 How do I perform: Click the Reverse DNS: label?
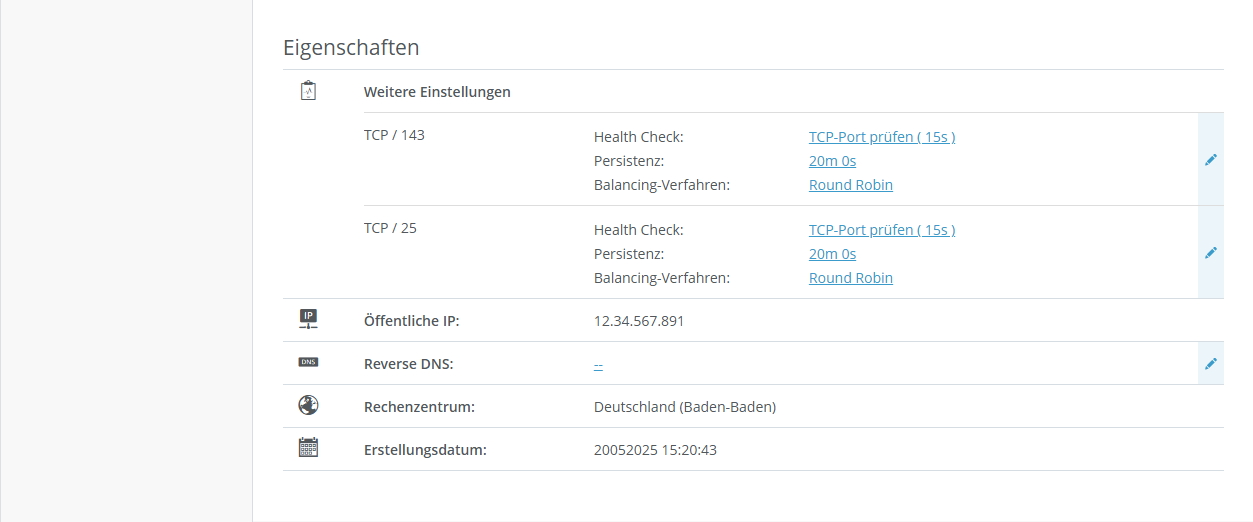409,364
